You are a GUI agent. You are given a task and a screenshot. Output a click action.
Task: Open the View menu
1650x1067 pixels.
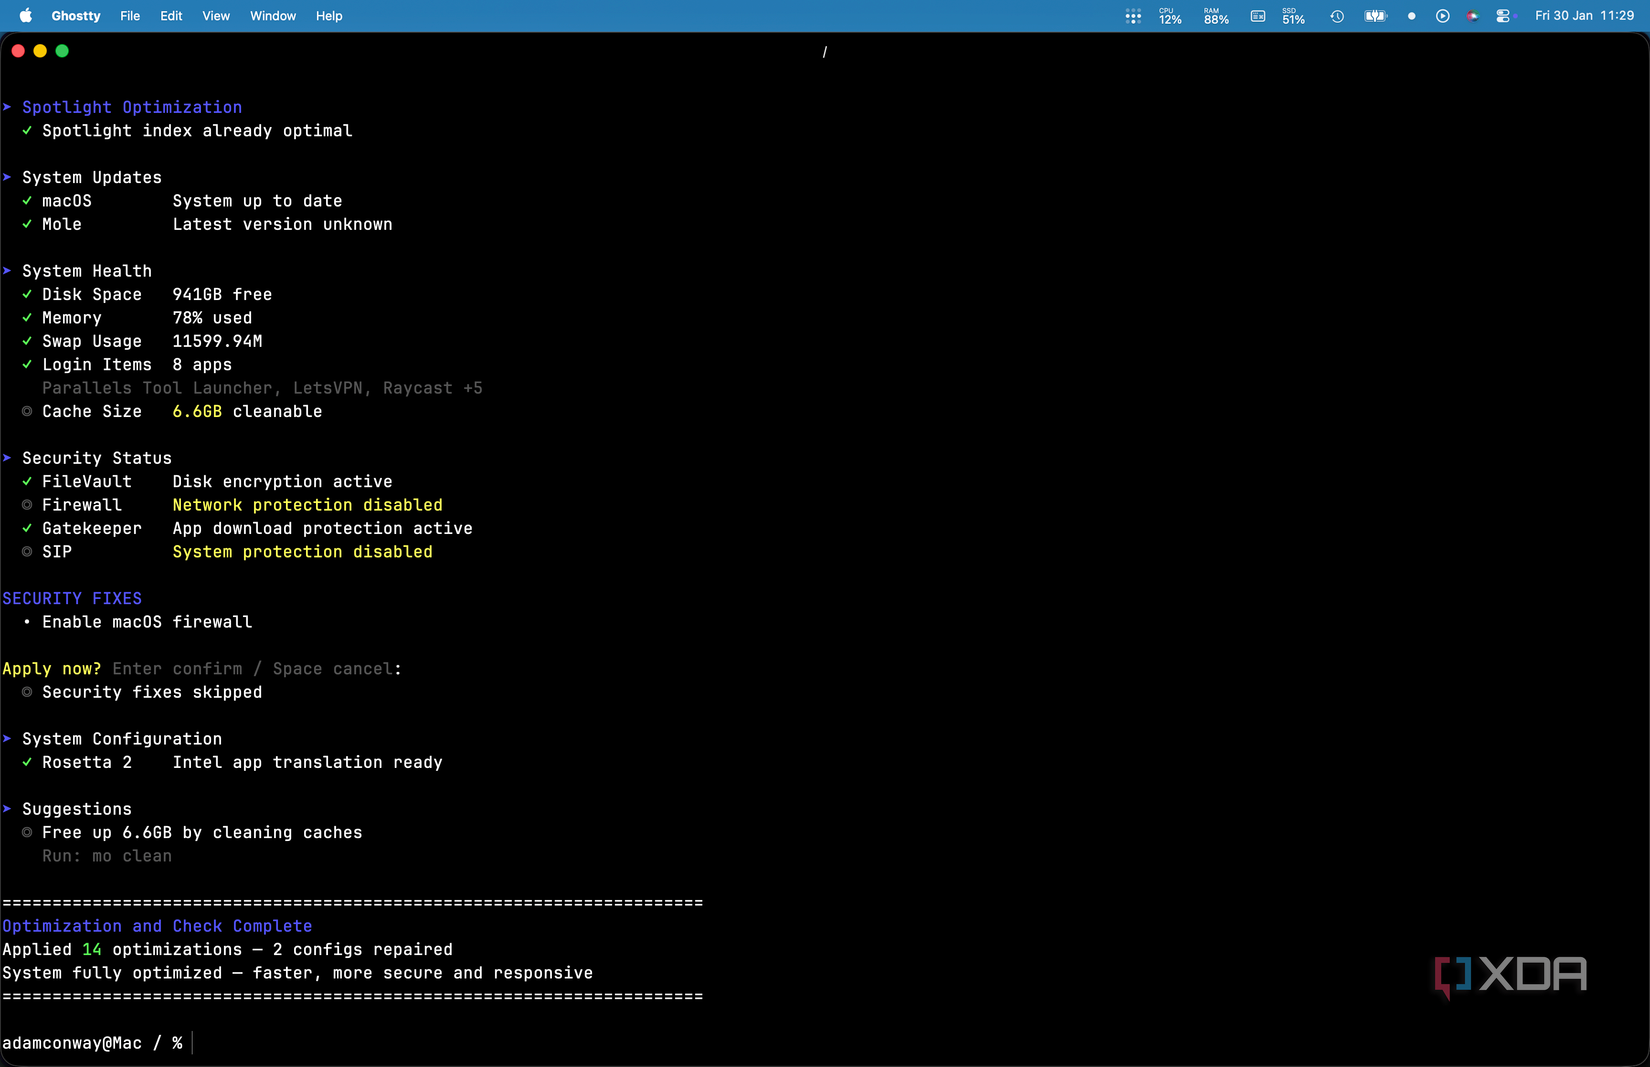(216, 16)
